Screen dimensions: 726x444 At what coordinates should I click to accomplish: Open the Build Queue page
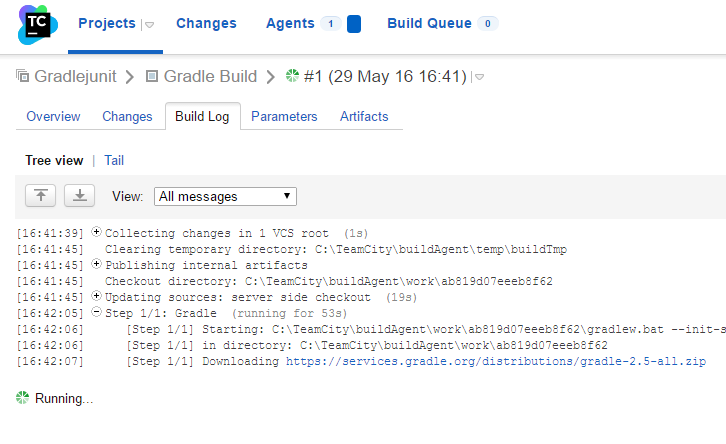(x=429, y=23)
